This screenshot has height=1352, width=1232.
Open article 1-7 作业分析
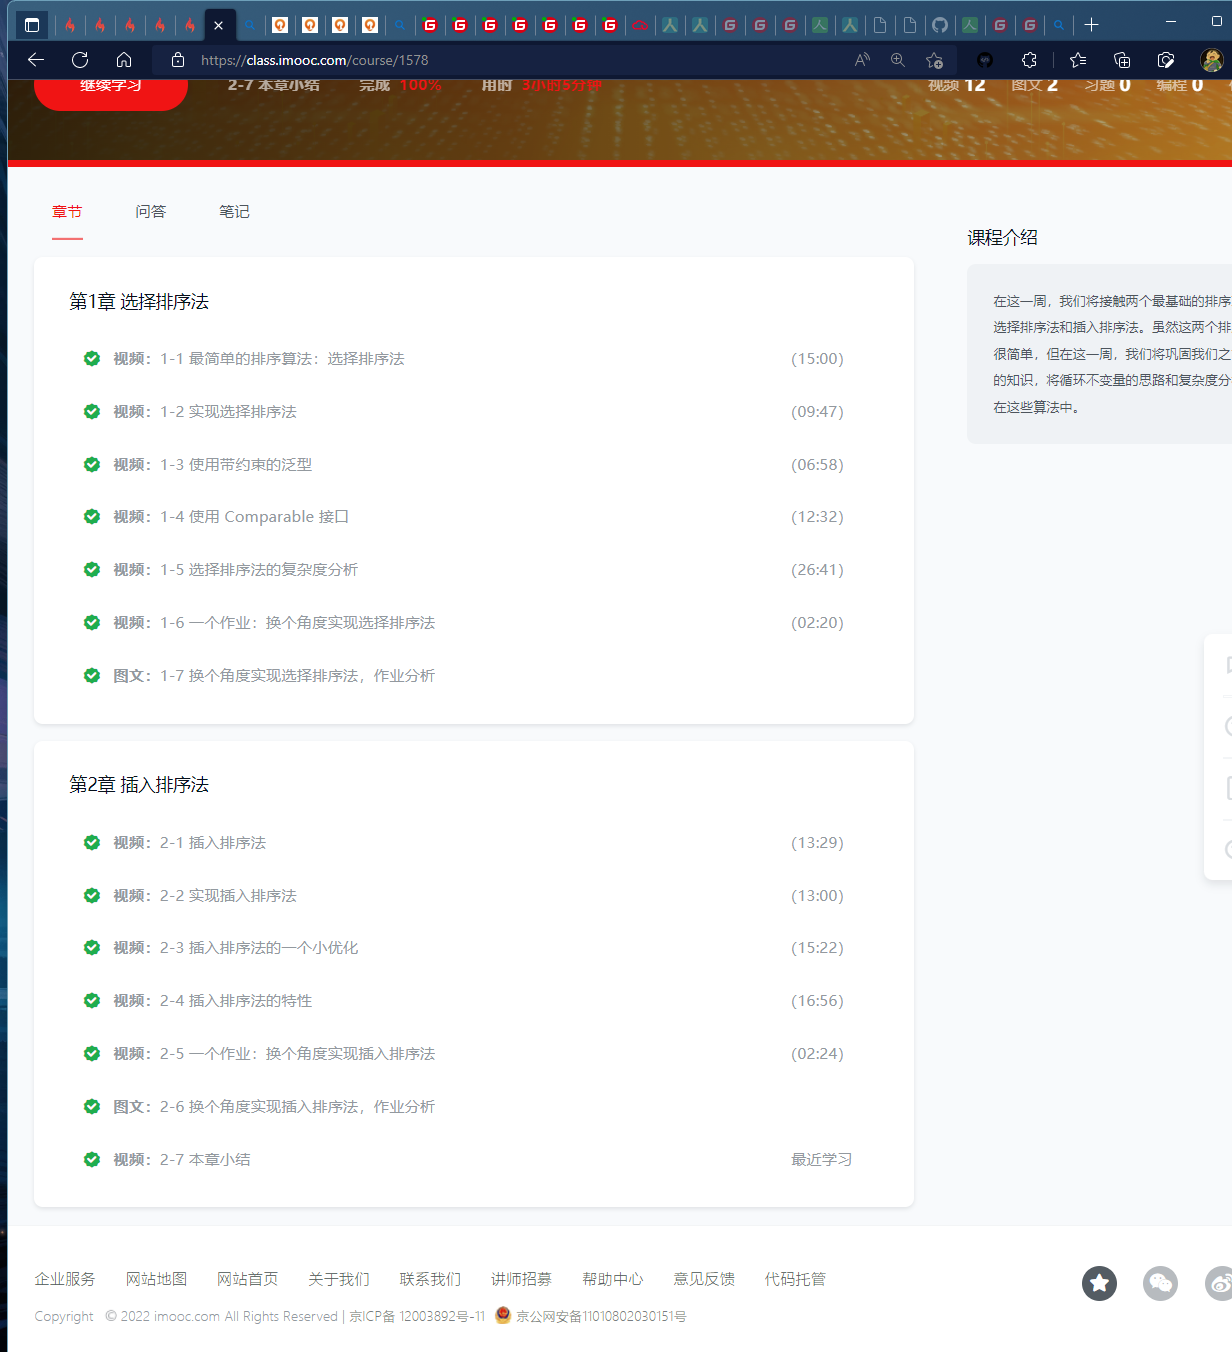point(274,676)
